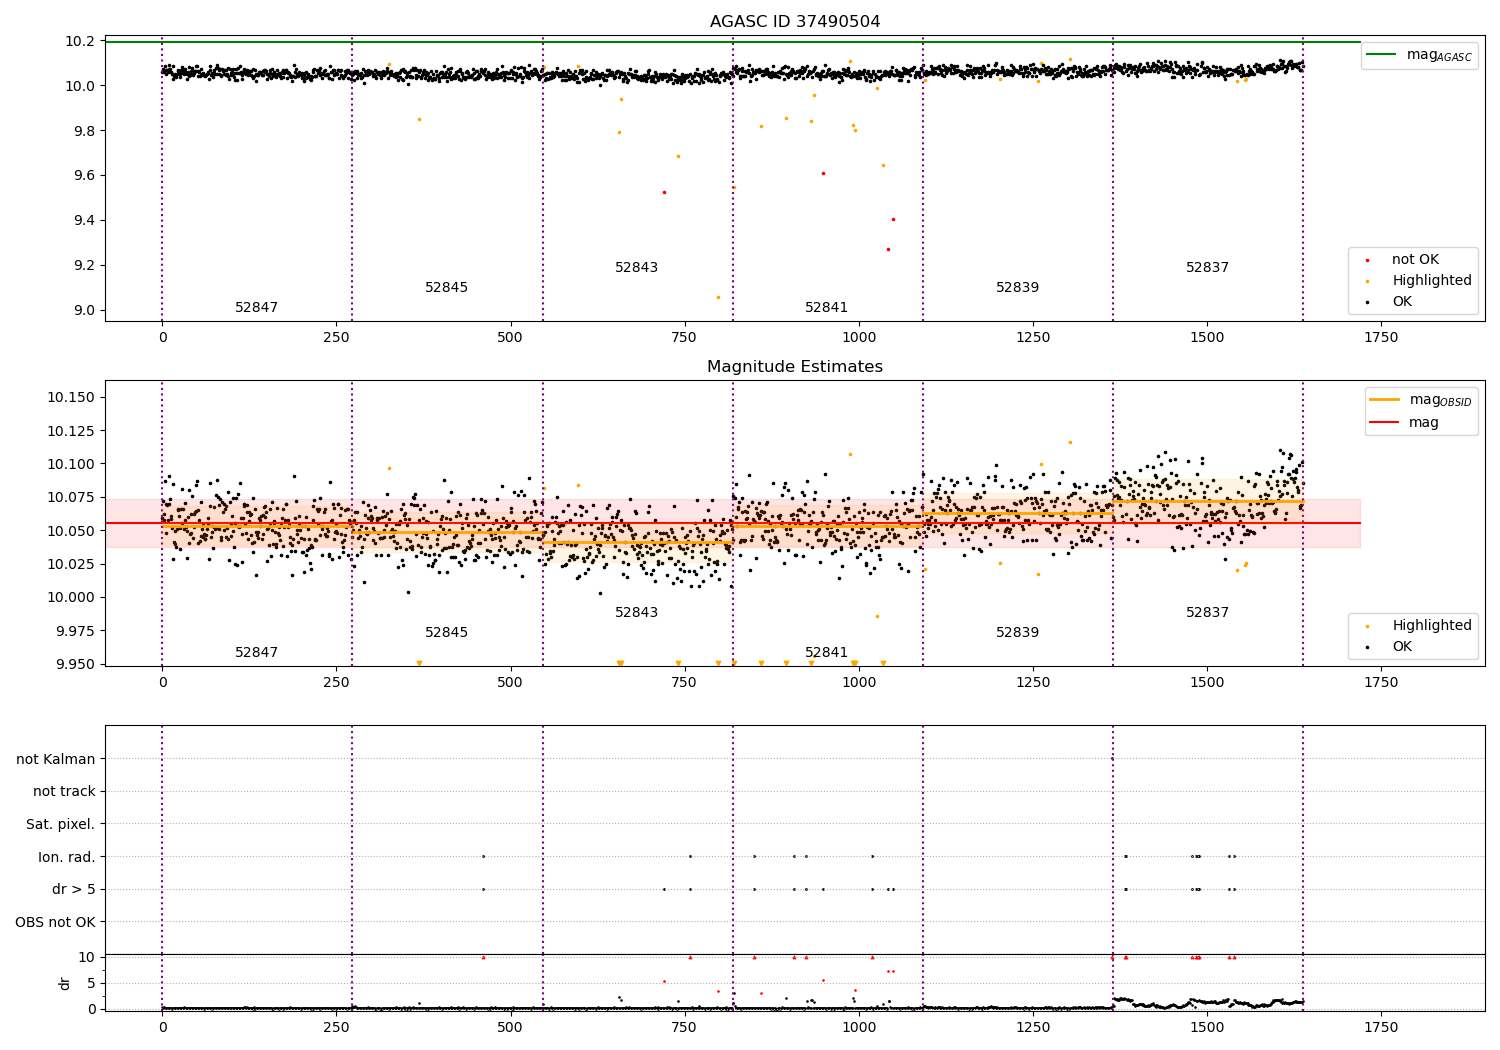Click OBSID label 52845 in the top plot
1500x1050 pixels.
coord(446,288)
